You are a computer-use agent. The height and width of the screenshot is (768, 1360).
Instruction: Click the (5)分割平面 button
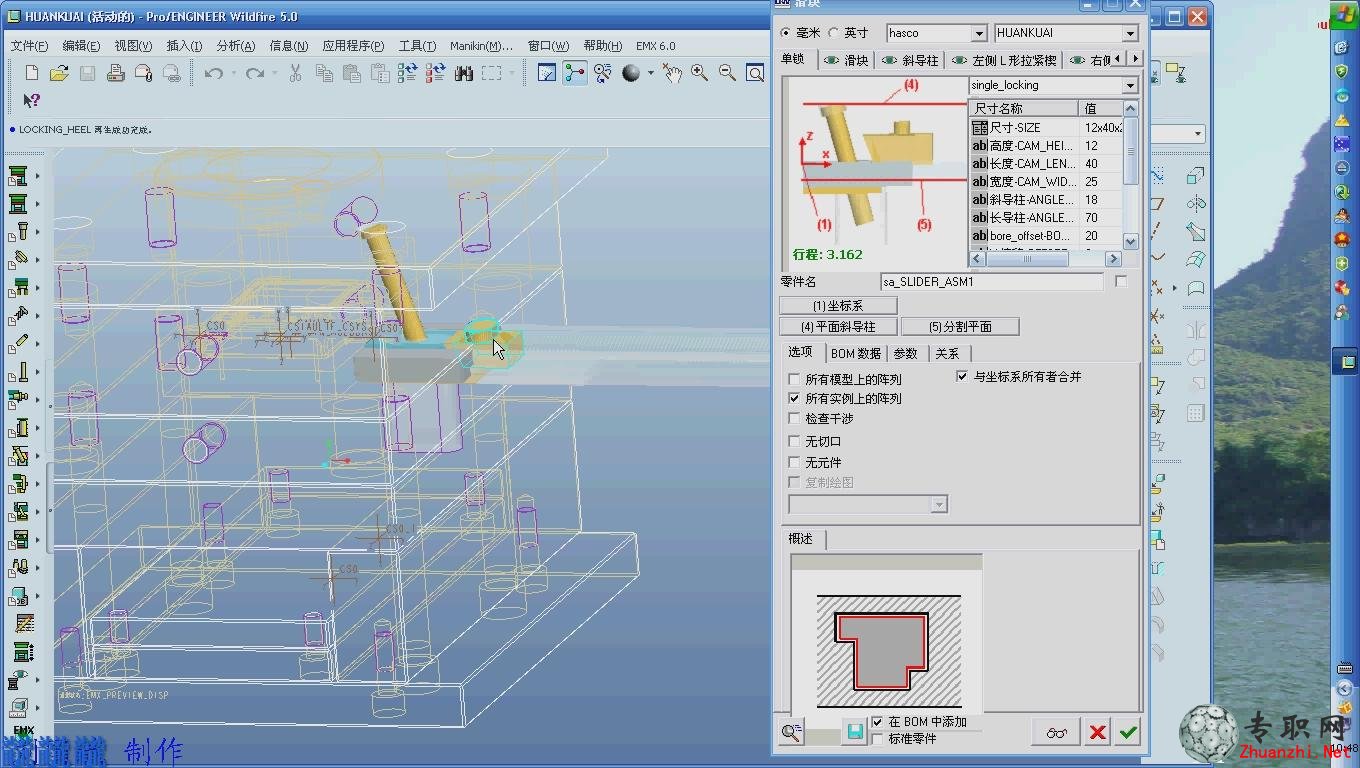click(x=960, y=327)
